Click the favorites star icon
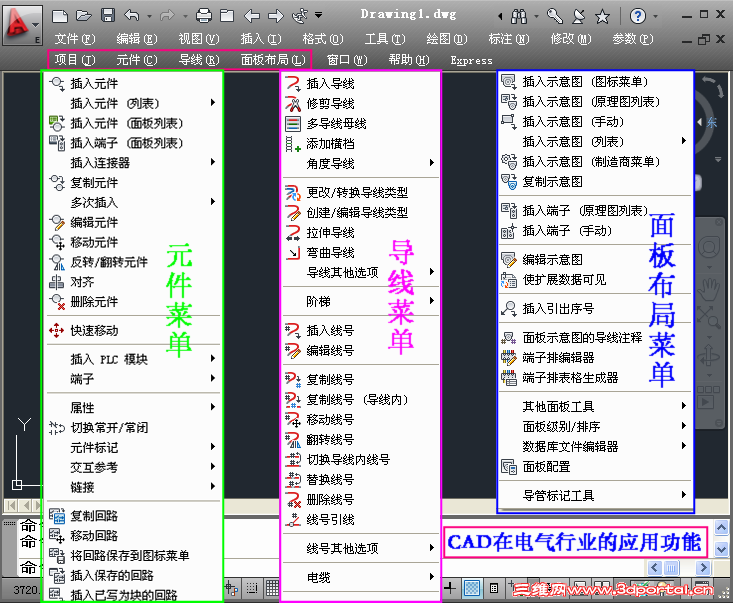 tap(602, 17)
